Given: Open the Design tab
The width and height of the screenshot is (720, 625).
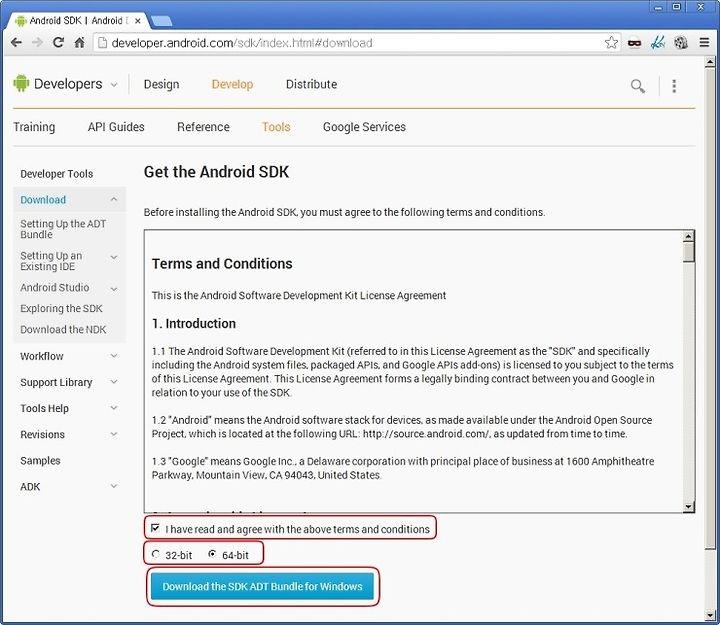Looking at the screenshot, I should pyautogui.click(x=161, y=84).
